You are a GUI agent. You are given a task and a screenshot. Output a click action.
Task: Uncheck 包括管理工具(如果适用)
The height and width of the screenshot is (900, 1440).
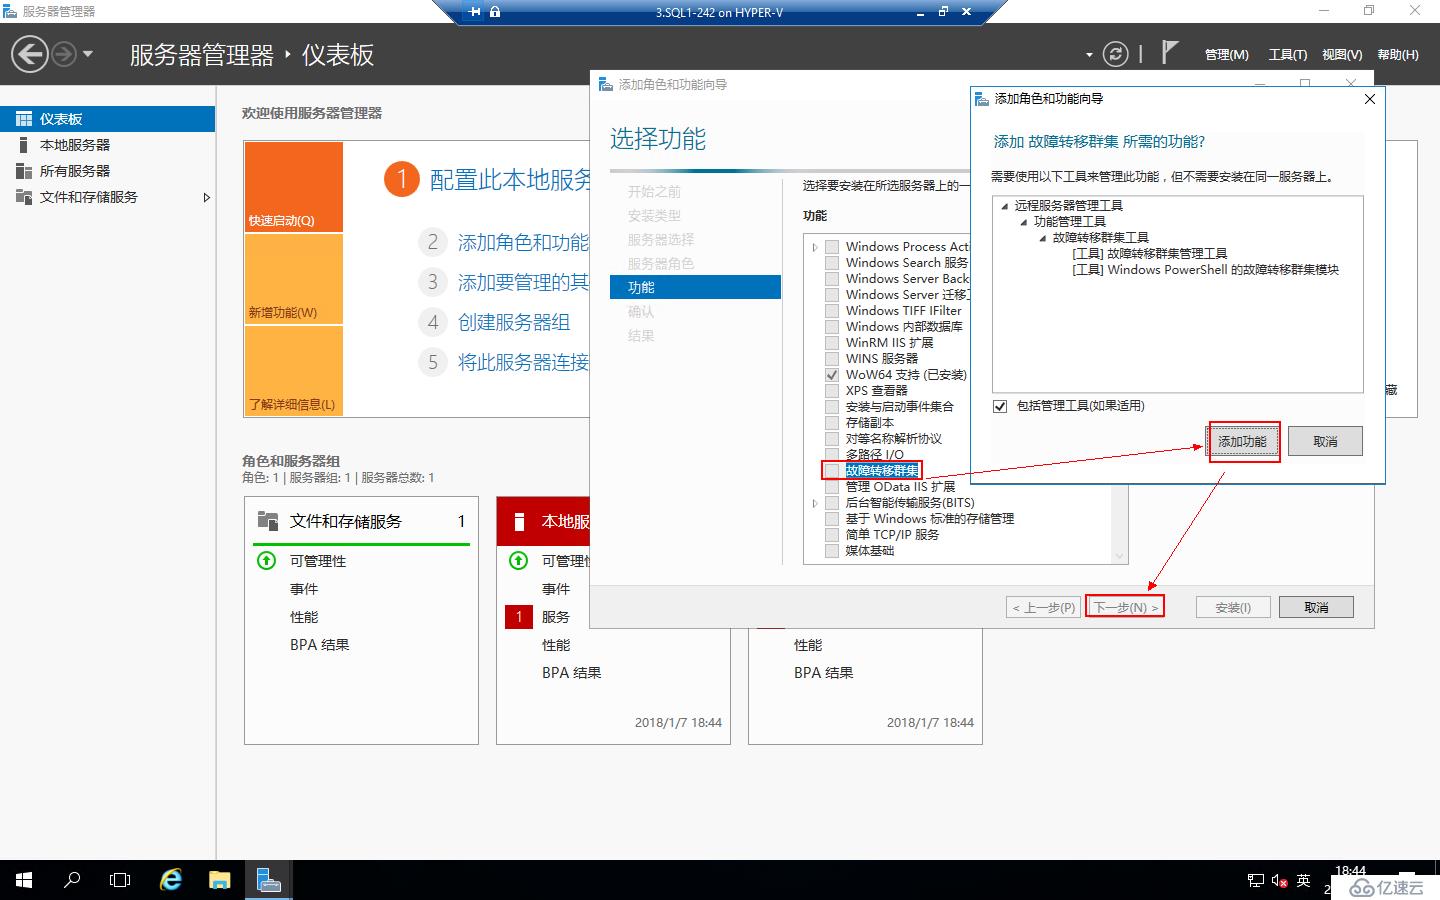[1000, 406]
